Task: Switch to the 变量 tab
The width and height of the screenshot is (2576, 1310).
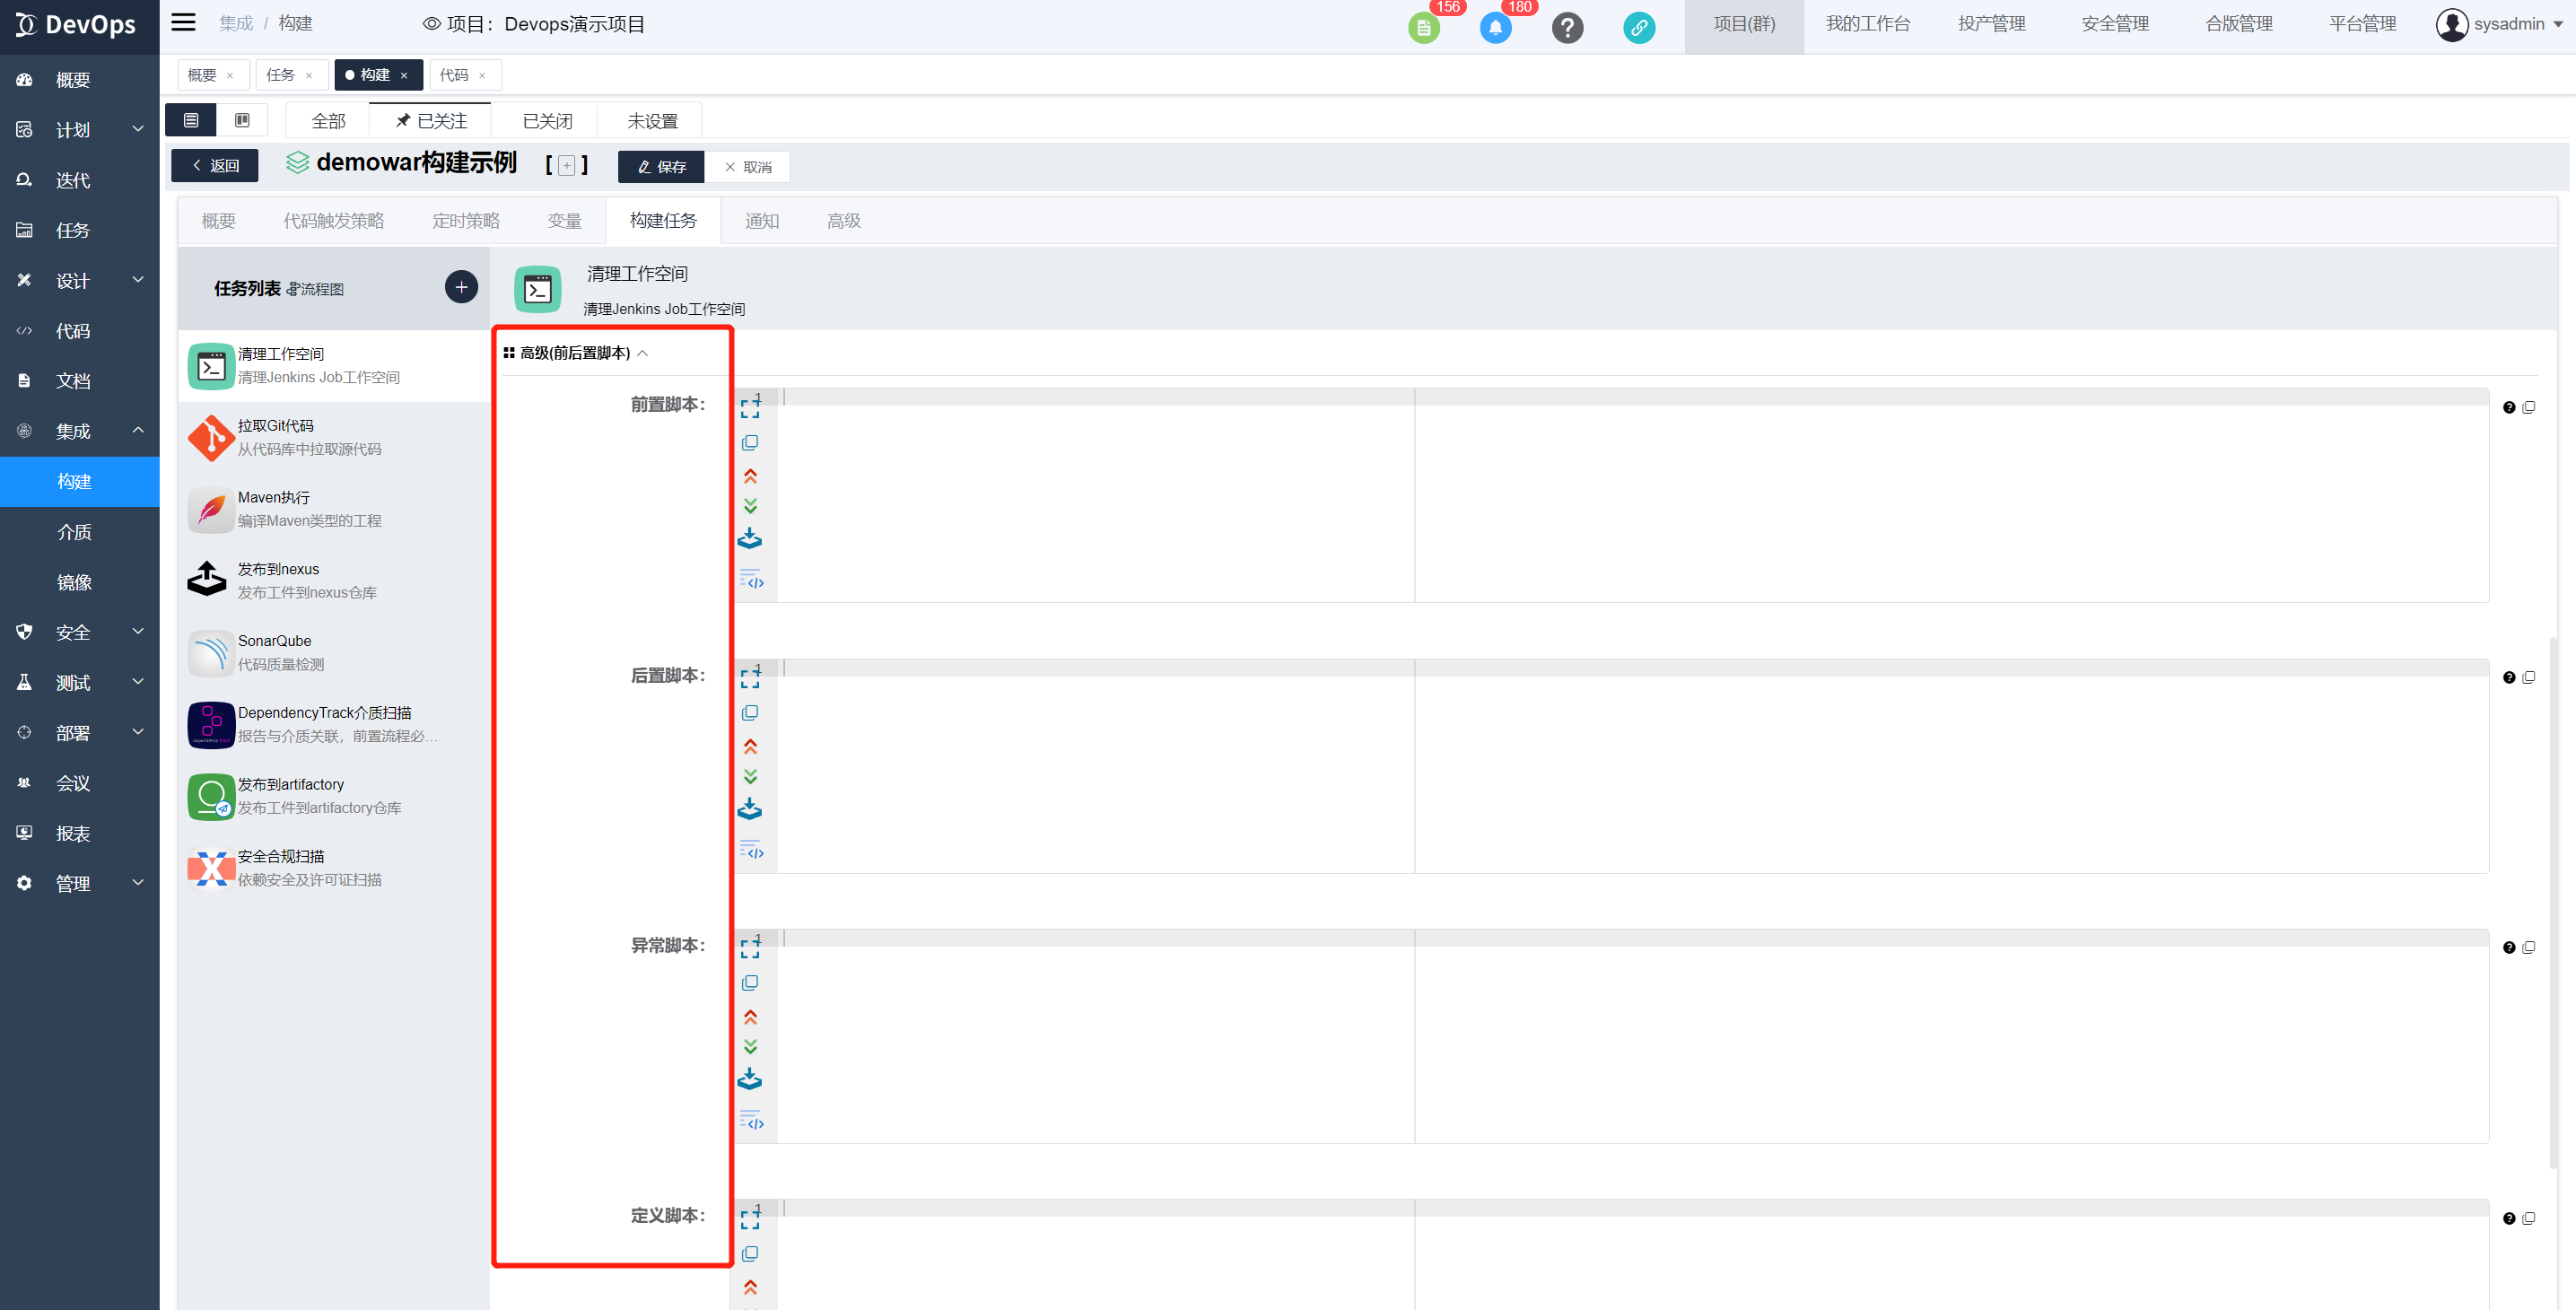Action: tap(564, 221)
